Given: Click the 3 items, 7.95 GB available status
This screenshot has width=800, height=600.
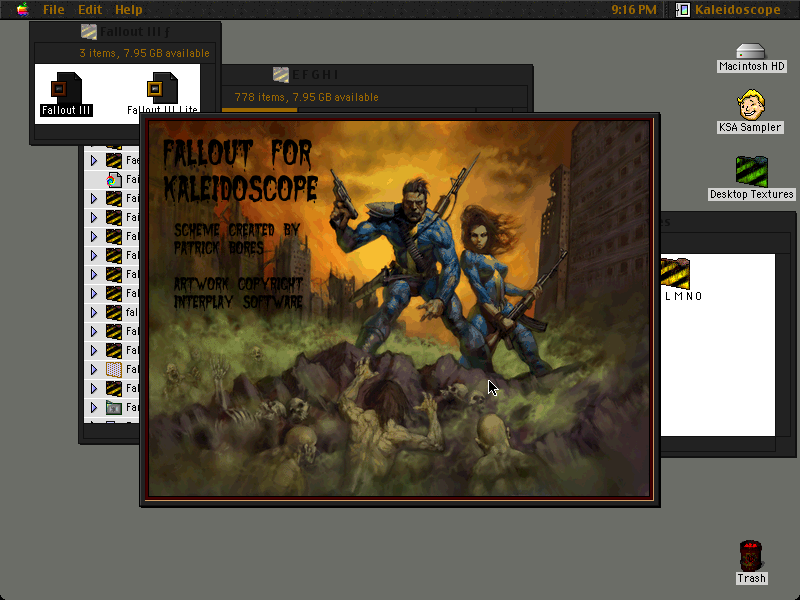Looking at the screenshot, I should tap(144, 53).
